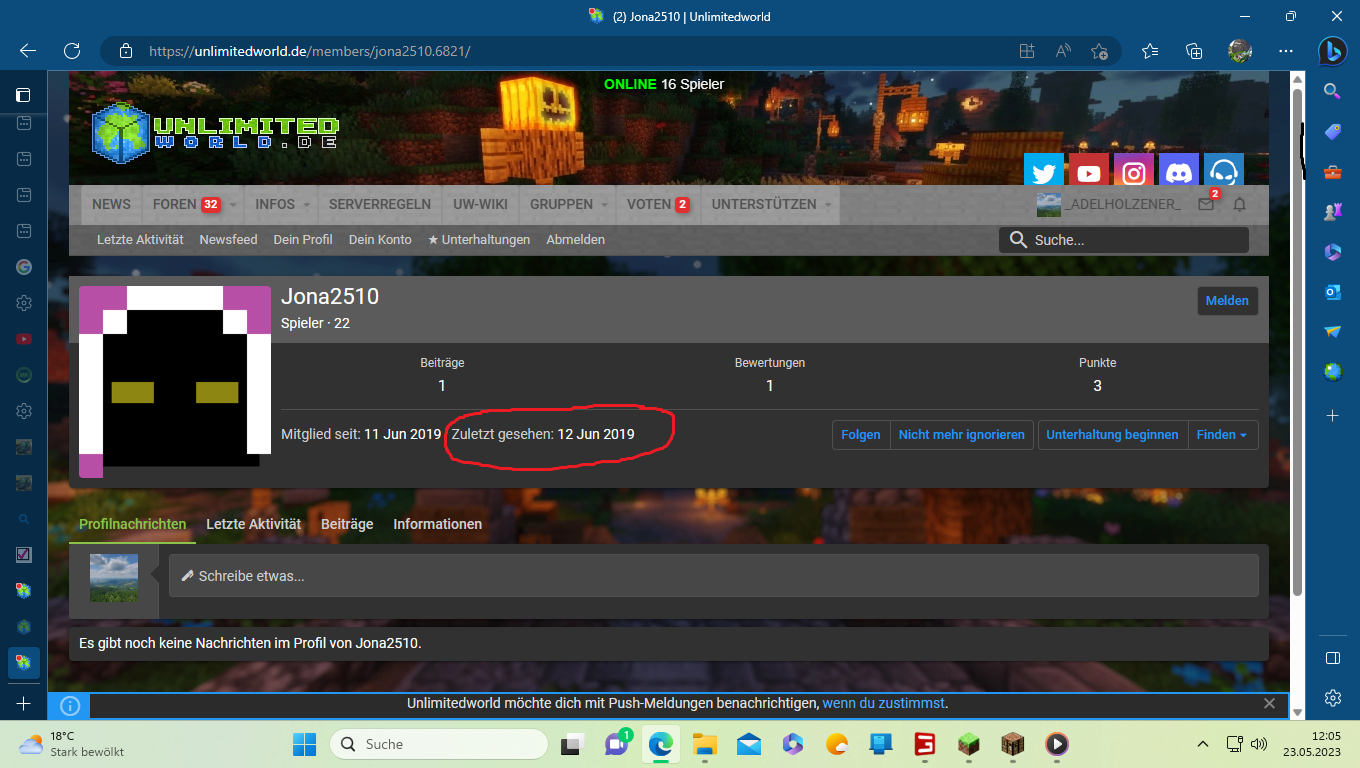Open the Discord social link icon
Viewport: 1360px width, 768px height.
[x=1179, y=173]
